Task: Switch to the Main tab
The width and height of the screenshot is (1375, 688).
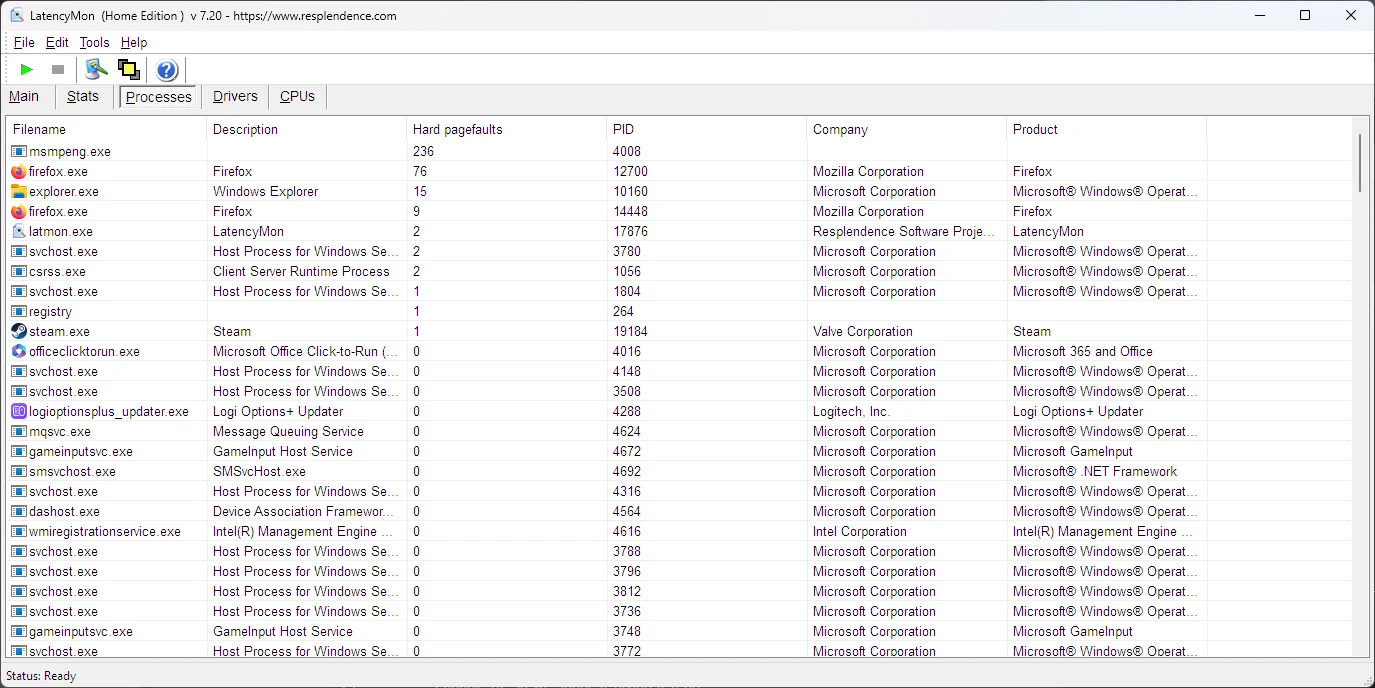Action: coord(24,97)
